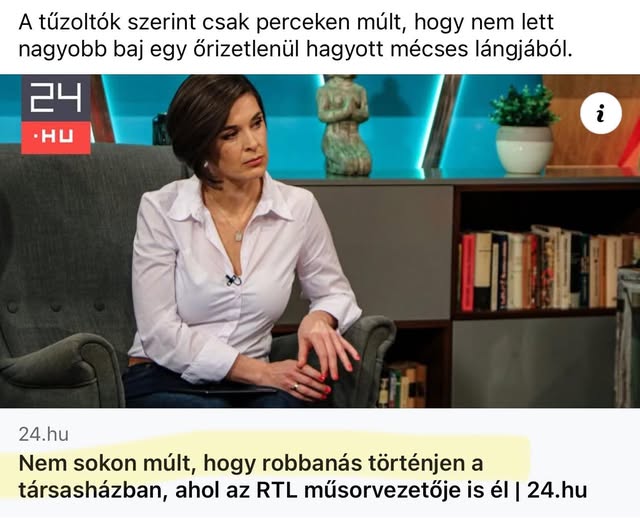Screen dimensions: 640x524
Task: Click the gray 24.hu source domain label
Action: tap(43, 434)
